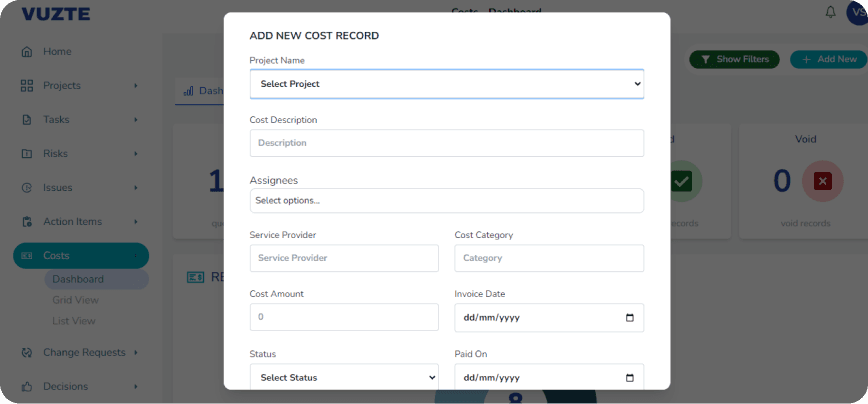Select Costs in the sidebar

[81, 256]
